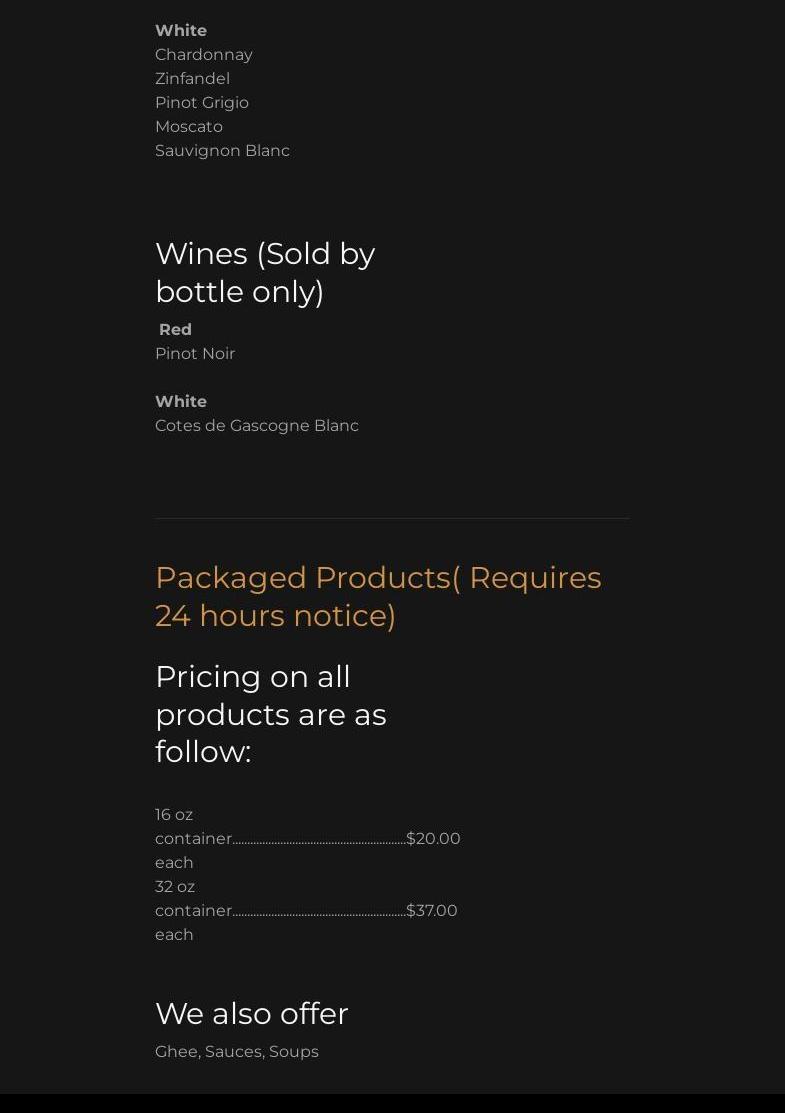Click the White label above Cotes de Gascogne
785x1113 pixels.
pos(181,402)
